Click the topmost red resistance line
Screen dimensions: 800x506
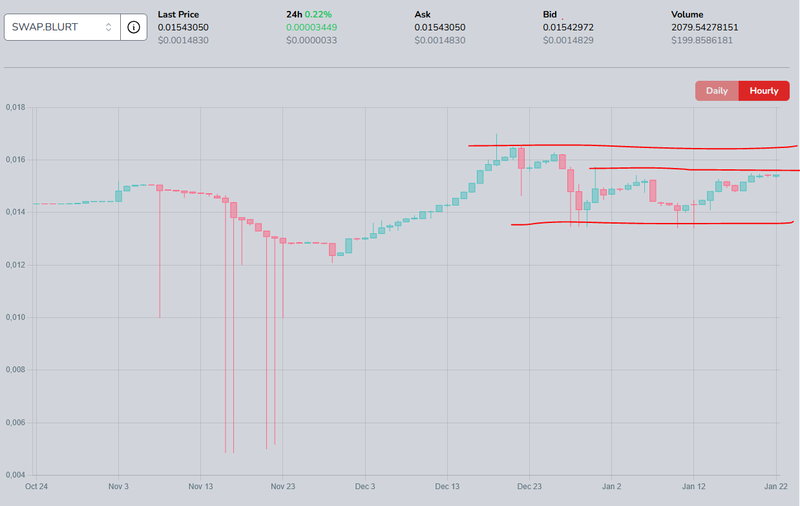tap(630, 146)
